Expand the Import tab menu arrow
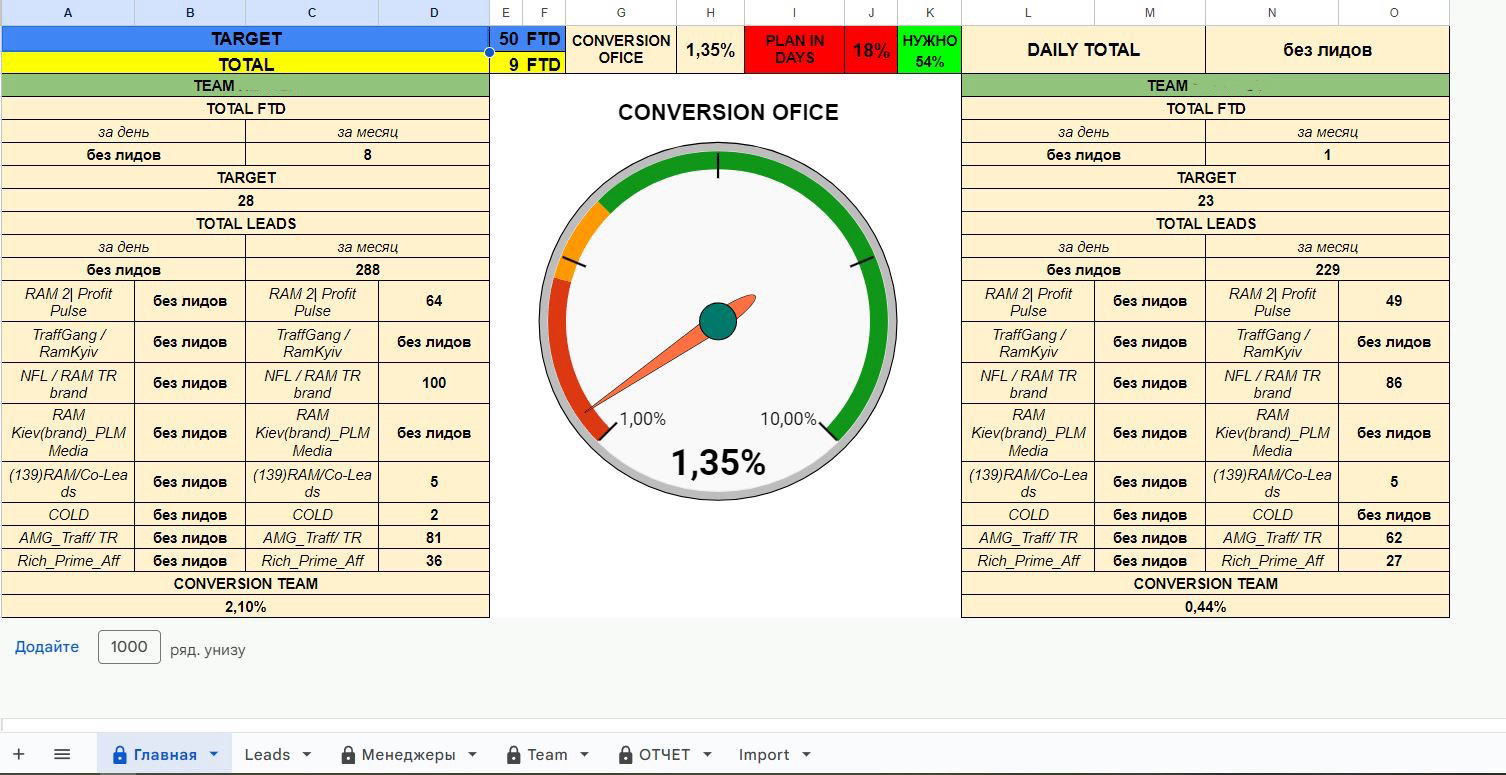This screenshot has height=775, width=1506. [x=806, y=755]
